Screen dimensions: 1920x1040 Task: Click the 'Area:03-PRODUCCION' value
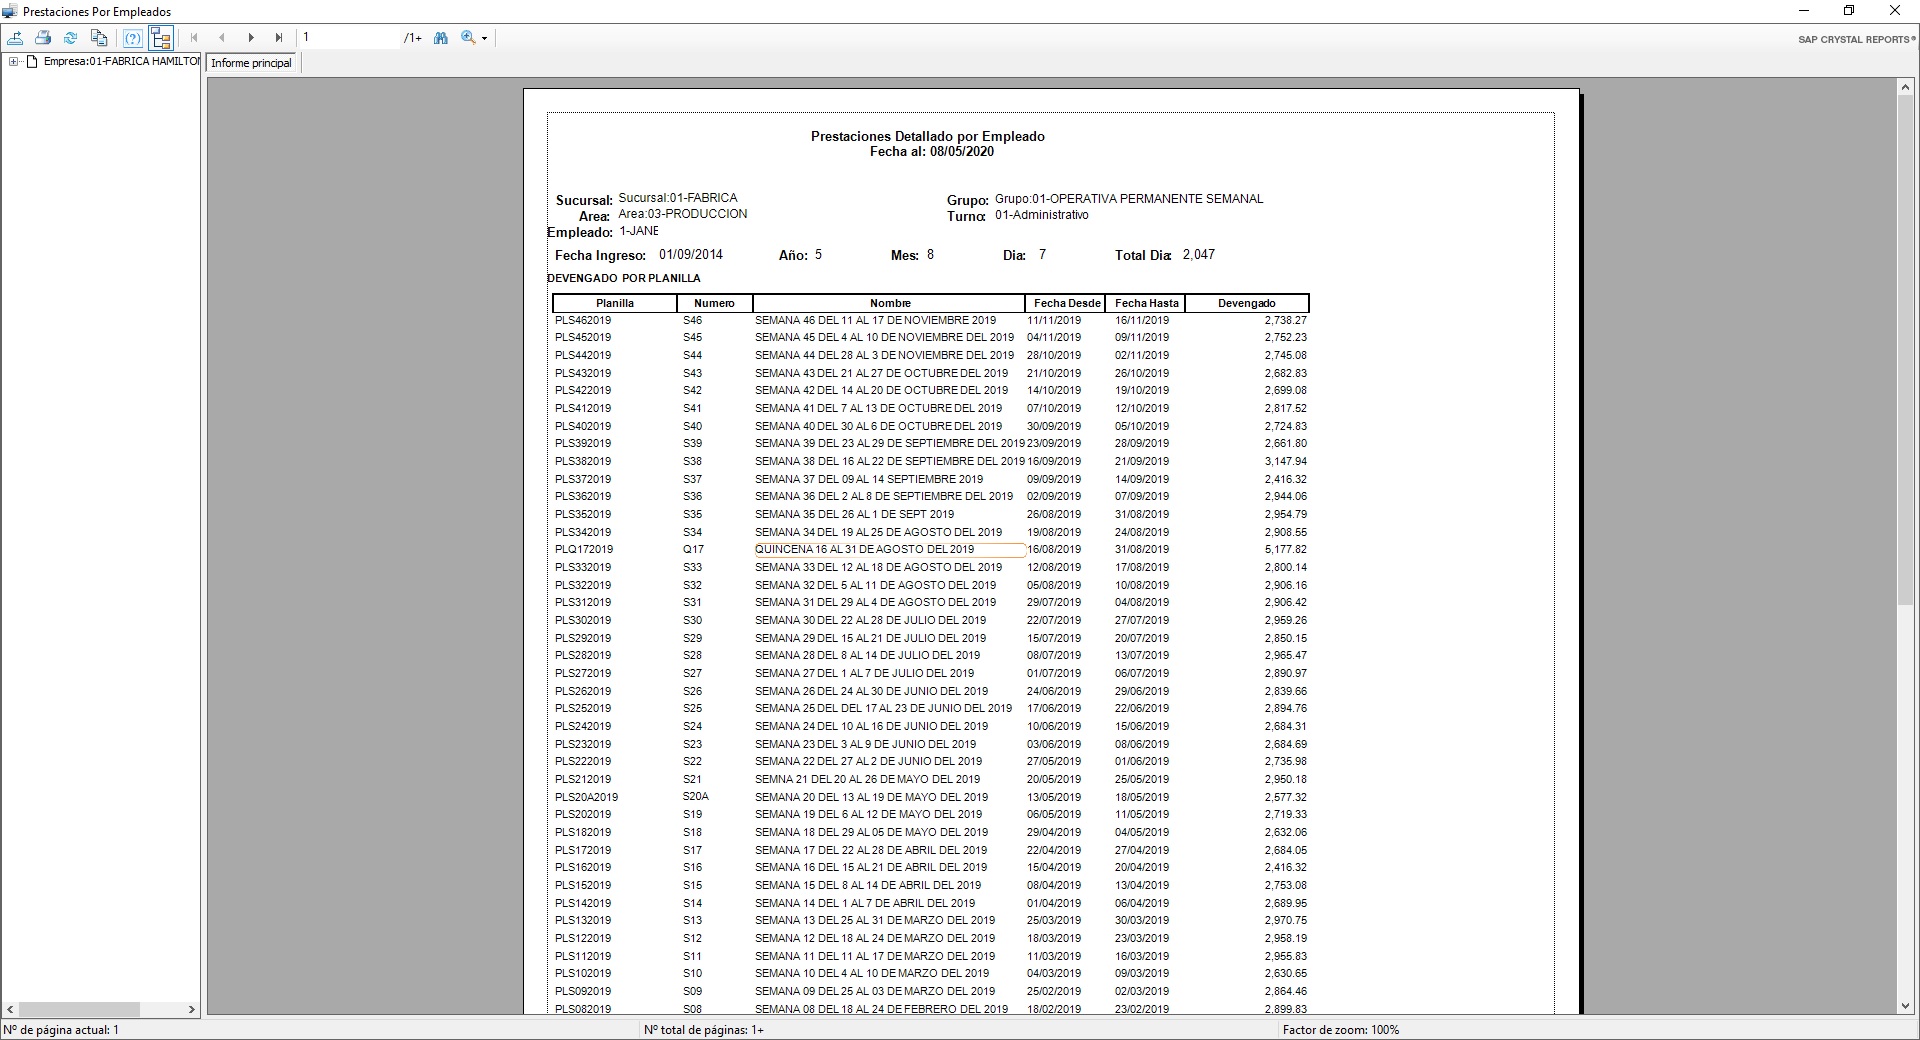click(x=683, y=214)
